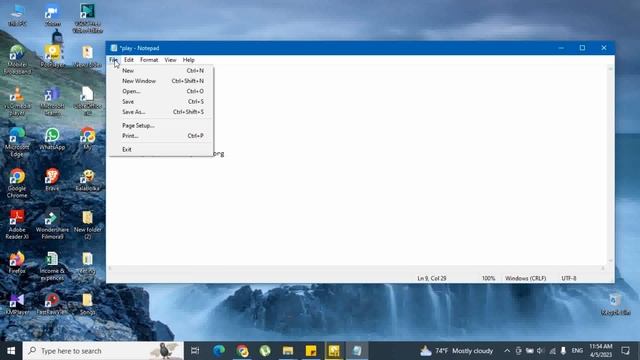
Task: Select the Microsoft Teams desktop icon
Action: pyautogui.click(x=52, y=102)
